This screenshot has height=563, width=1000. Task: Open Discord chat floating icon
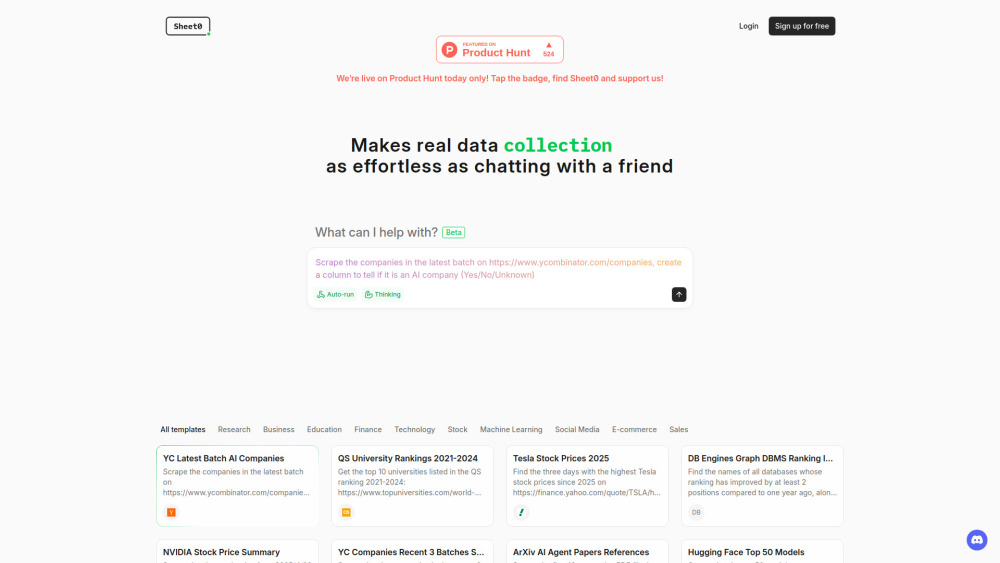coord(977,540)
